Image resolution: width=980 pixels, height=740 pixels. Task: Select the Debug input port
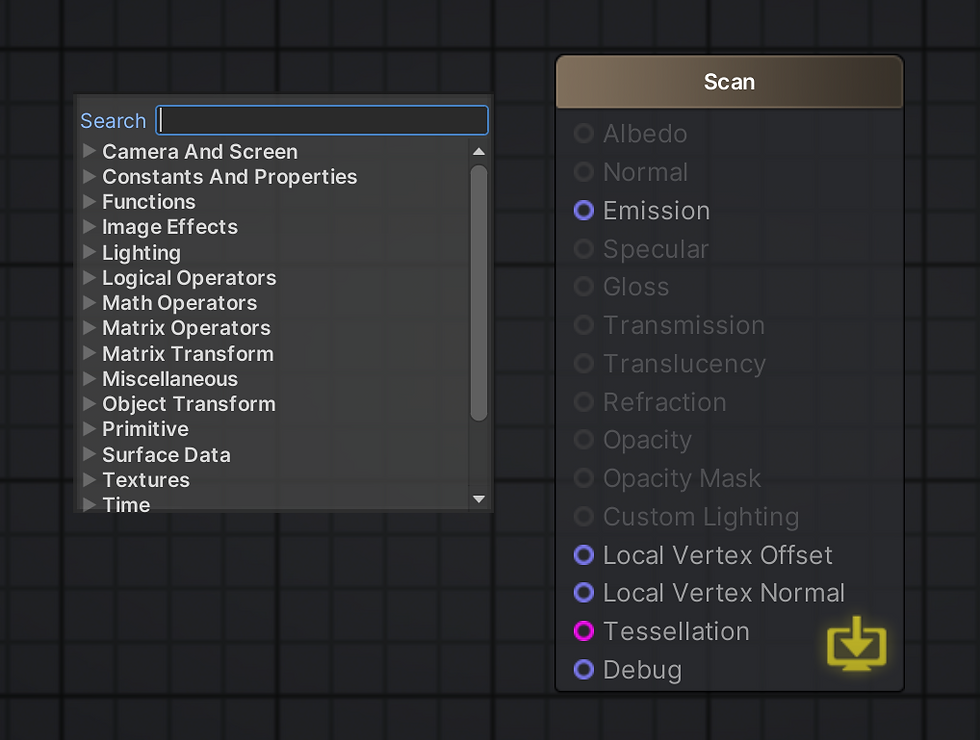coord(584,669)
